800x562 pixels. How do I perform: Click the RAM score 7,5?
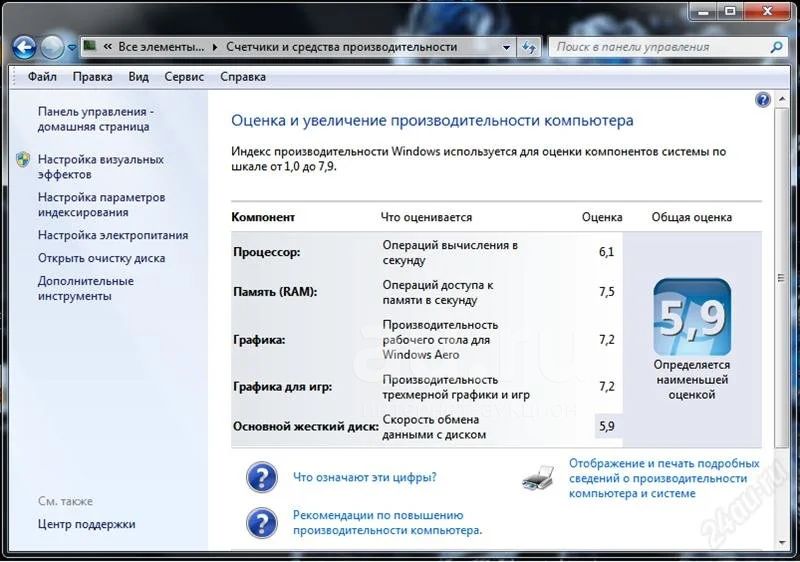pos(606,292)
